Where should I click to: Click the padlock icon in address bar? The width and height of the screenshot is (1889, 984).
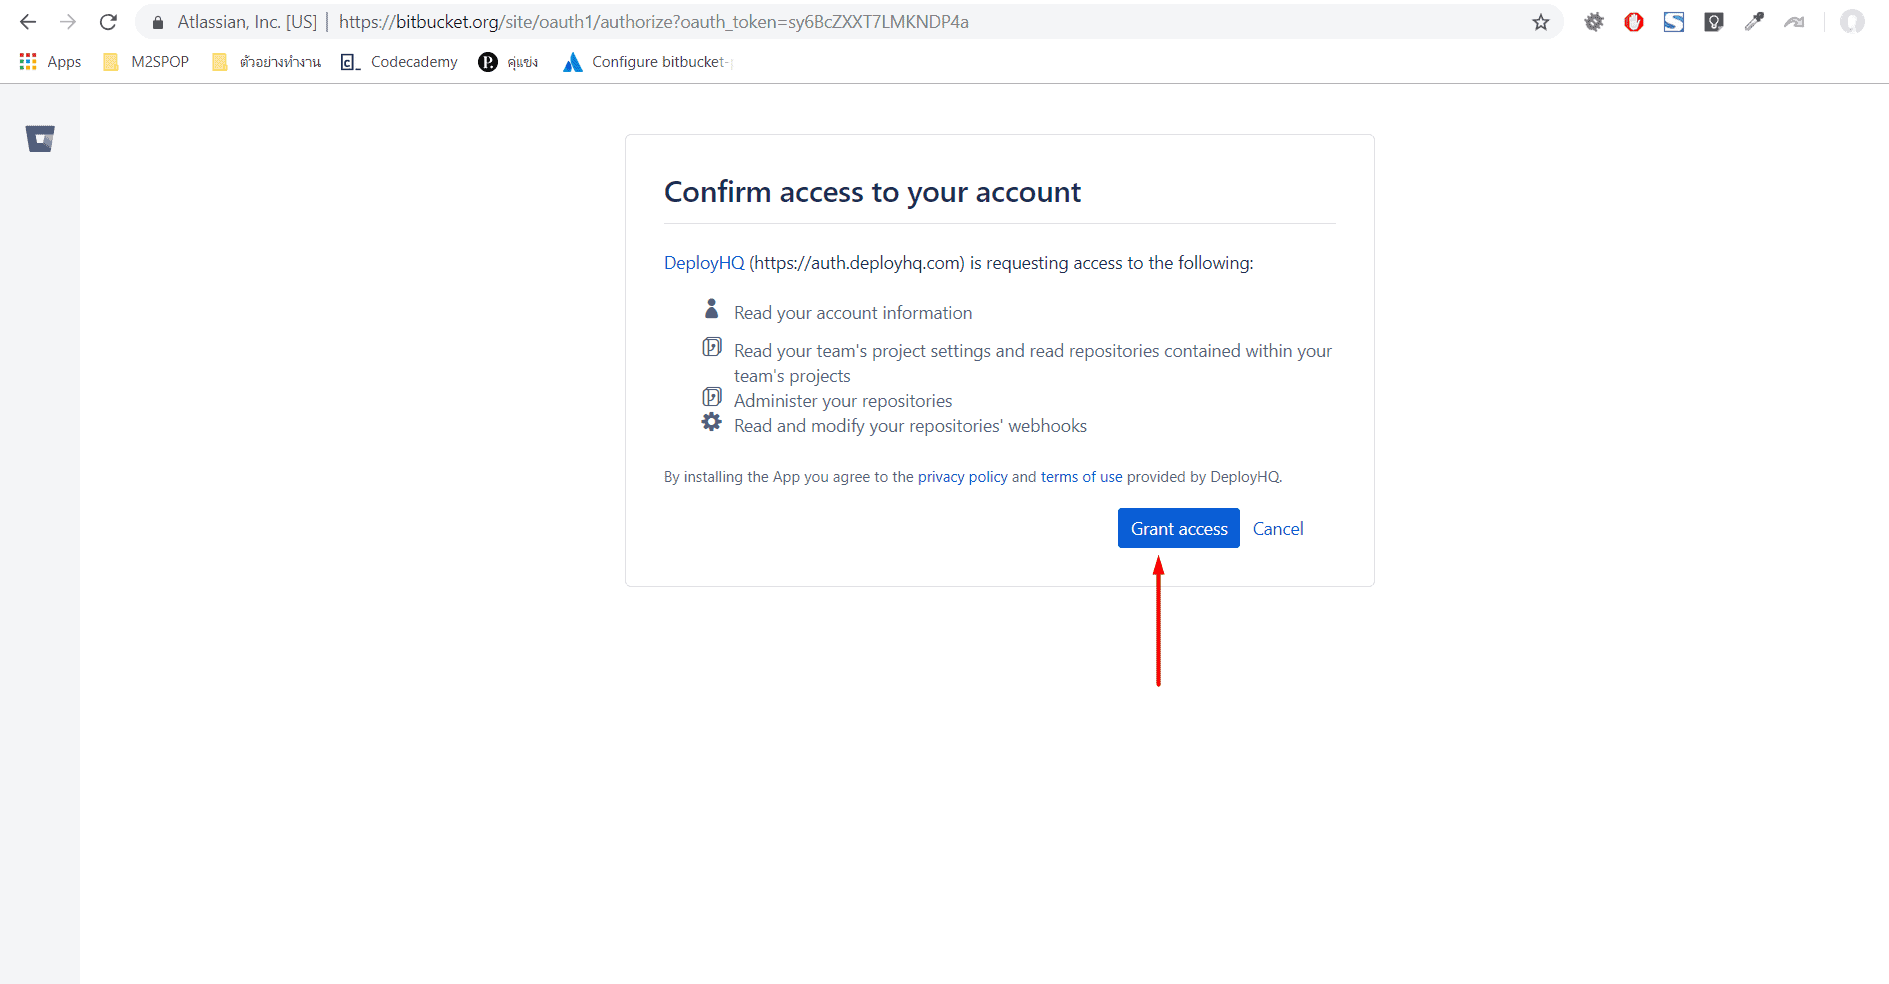click(157, 21)
